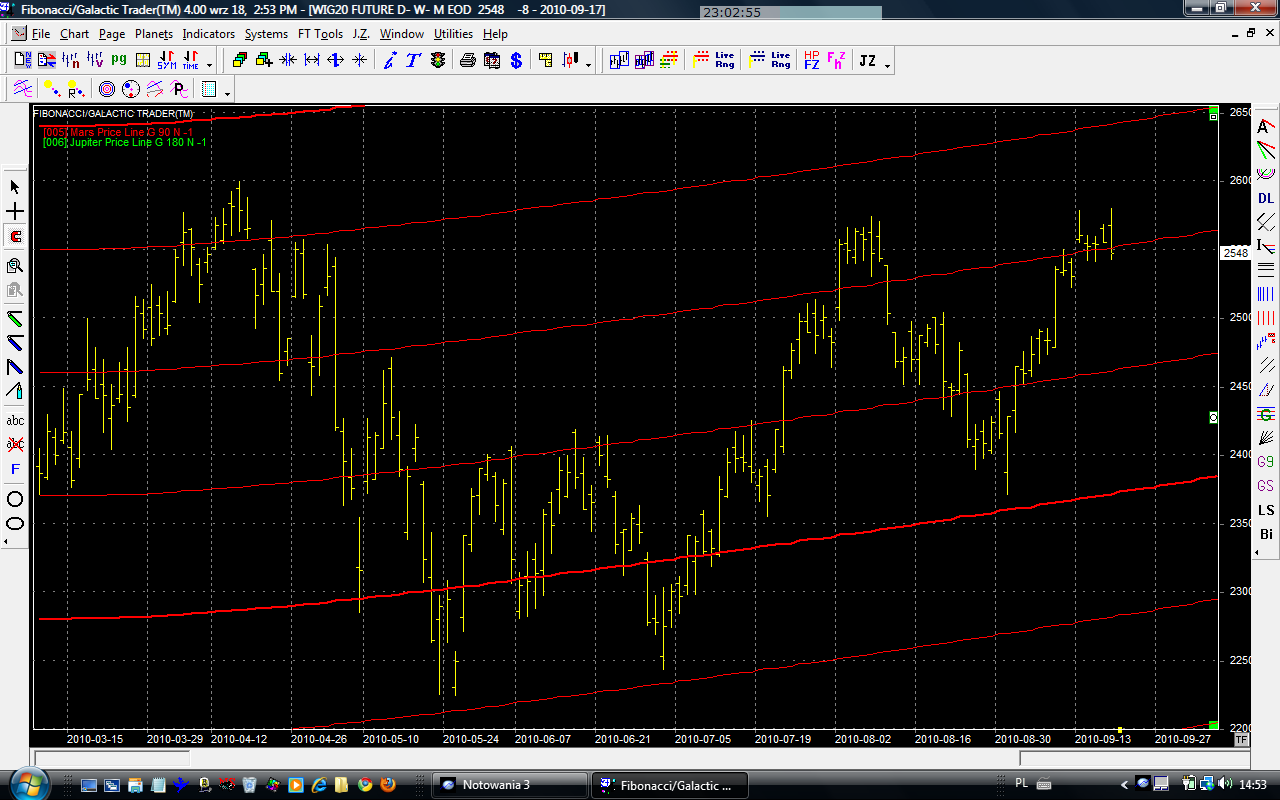Image resolution: width=1280 pixels, height=800 pixels.
Task: Click the green 'pg' page icon
Action: (x=118, y=60)
